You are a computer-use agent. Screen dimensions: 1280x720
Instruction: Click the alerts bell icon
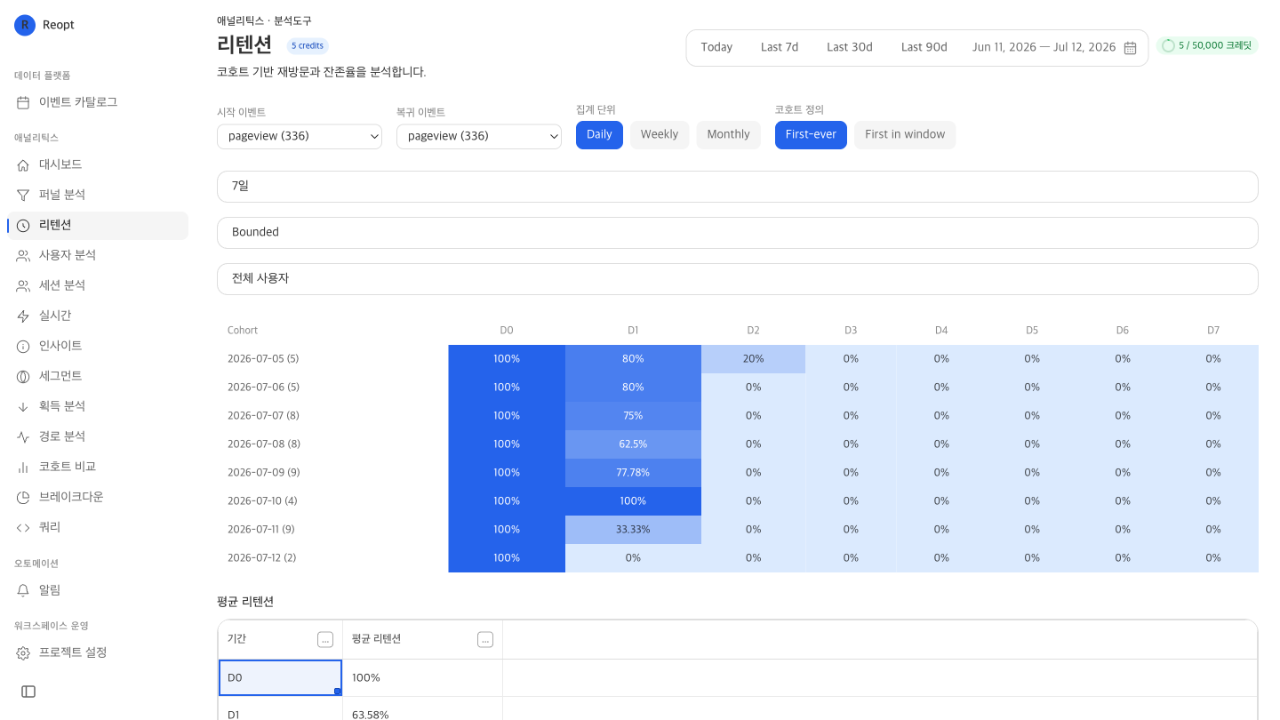tap(23, 591)
